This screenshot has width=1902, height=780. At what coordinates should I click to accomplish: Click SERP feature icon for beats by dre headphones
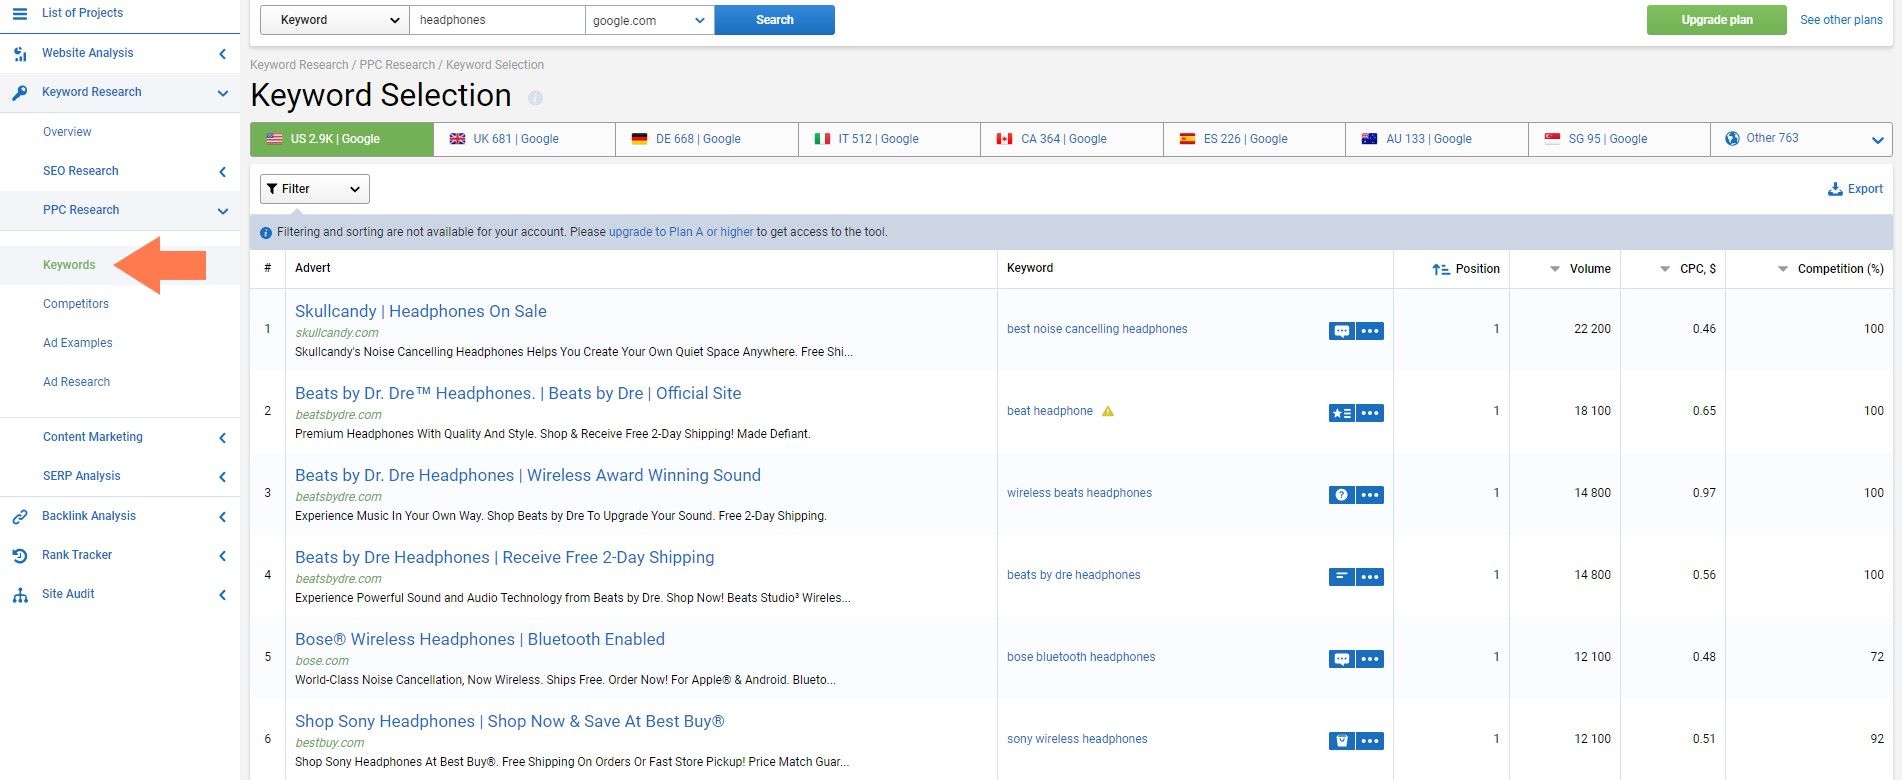(x=1342, y=577)
